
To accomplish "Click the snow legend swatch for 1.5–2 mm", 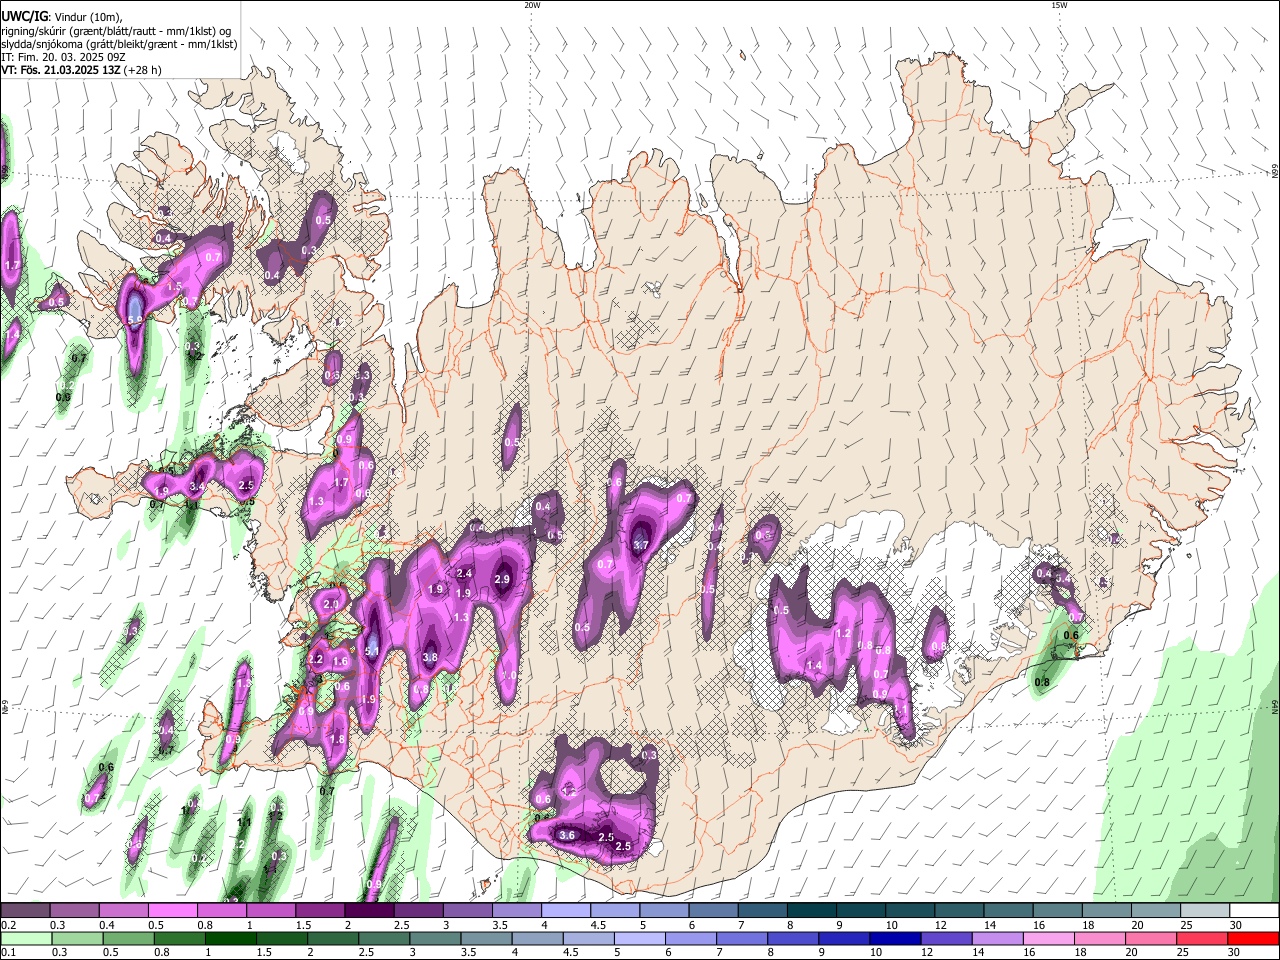I will (x=319, y=911).
